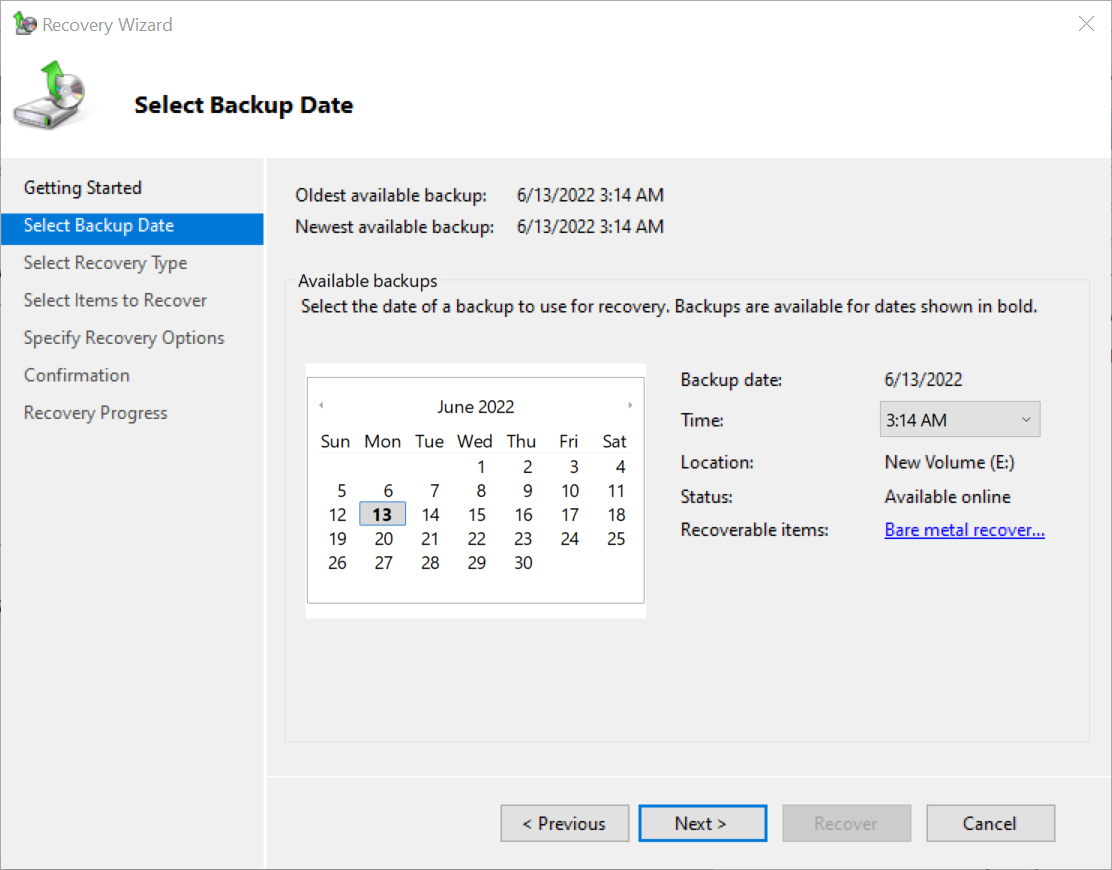Click the Next button
The height and width of the screenshot is (870, 1112).
pyautogui.click(x=702, y=823)
